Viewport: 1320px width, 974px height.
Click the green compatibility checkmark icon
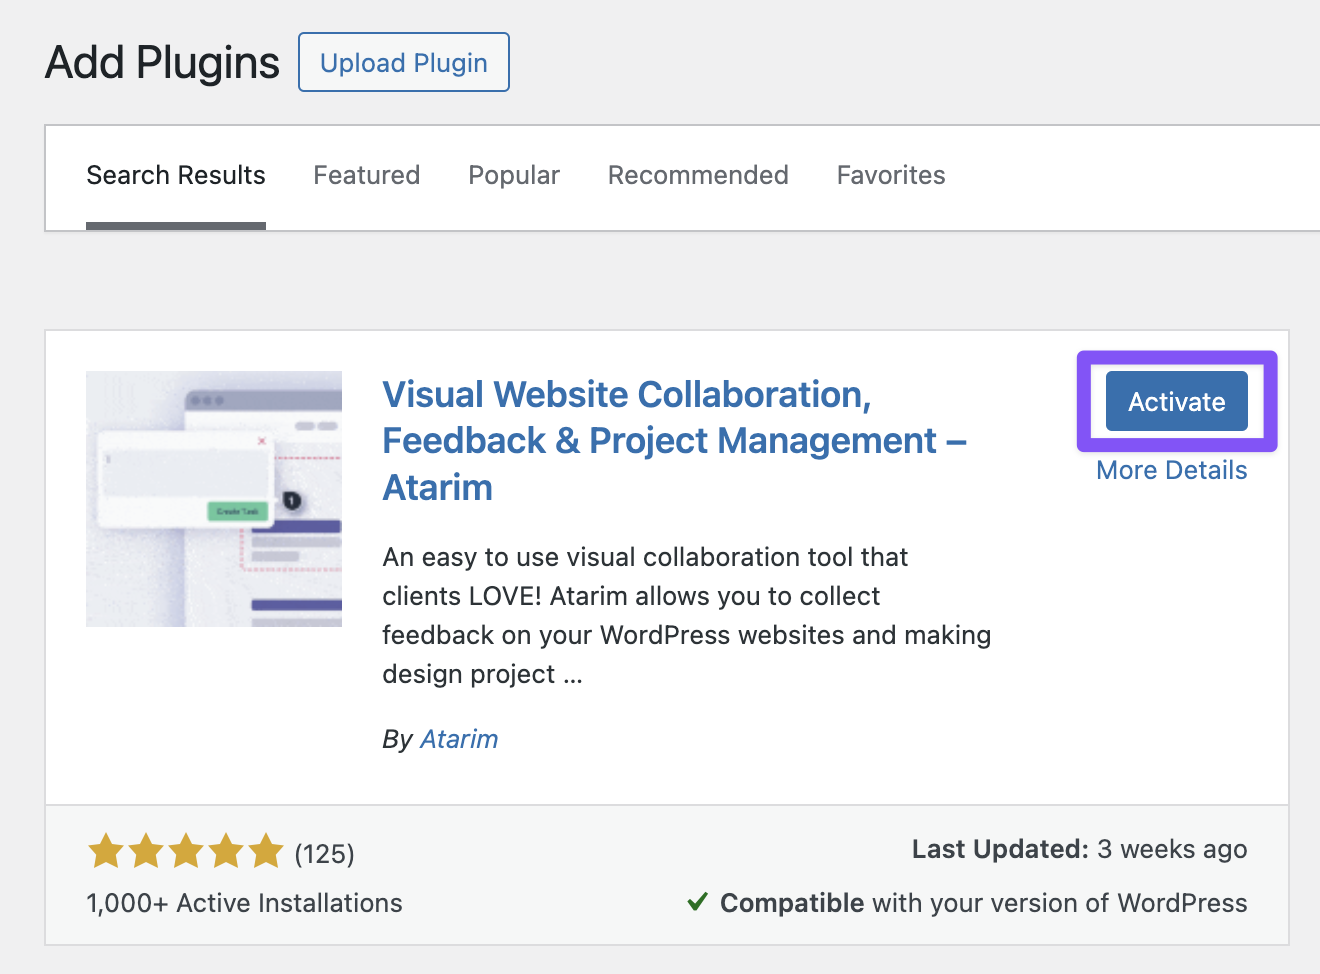point(698,903)
